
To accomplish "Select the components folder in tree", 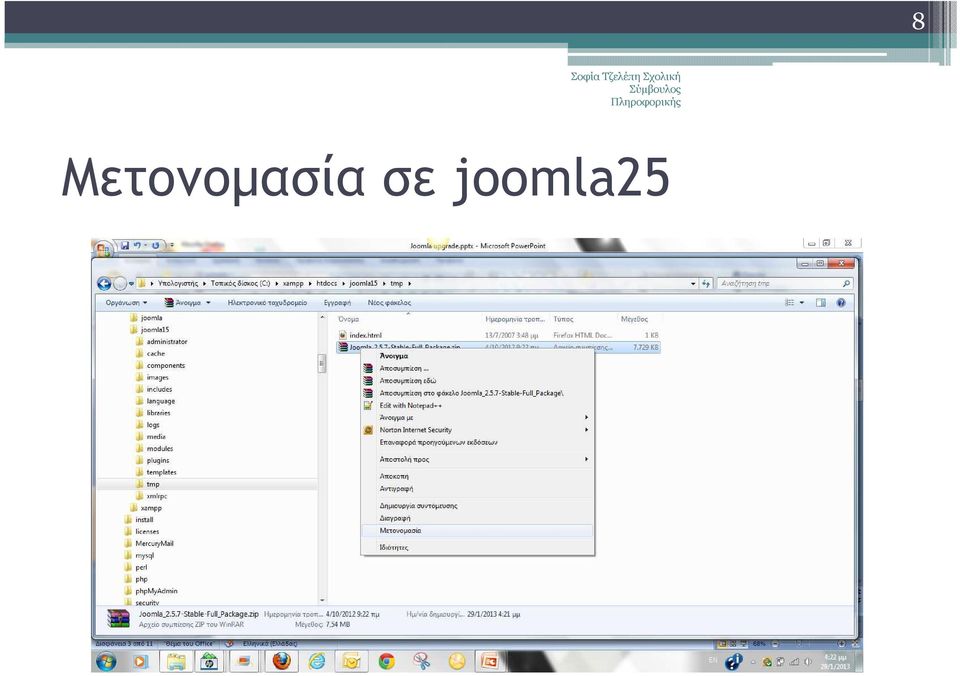I will click(x=165, y=366).
